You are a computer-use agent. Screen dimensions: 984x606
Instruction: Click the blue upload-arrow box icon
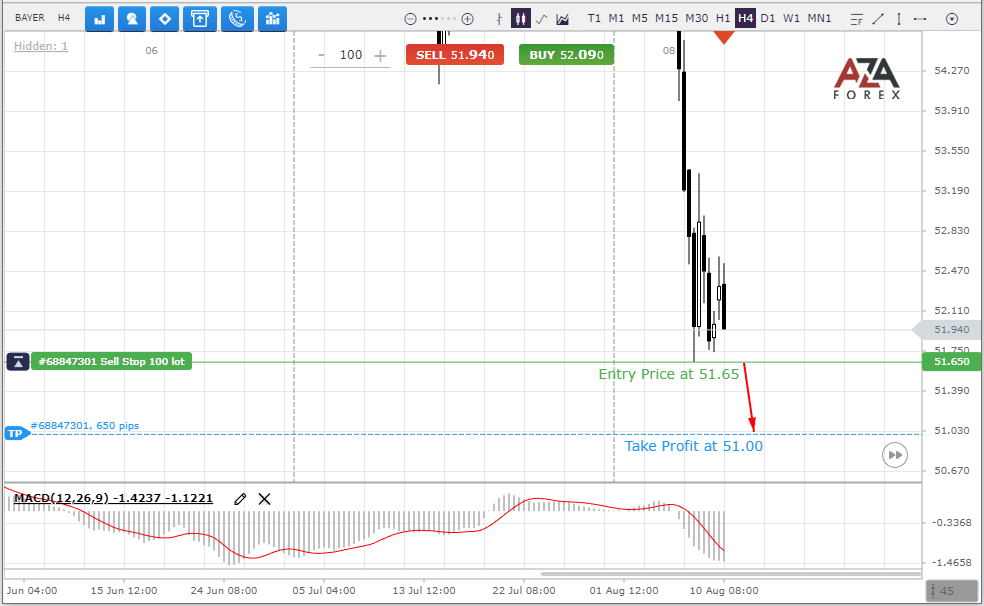coord(200,19)
